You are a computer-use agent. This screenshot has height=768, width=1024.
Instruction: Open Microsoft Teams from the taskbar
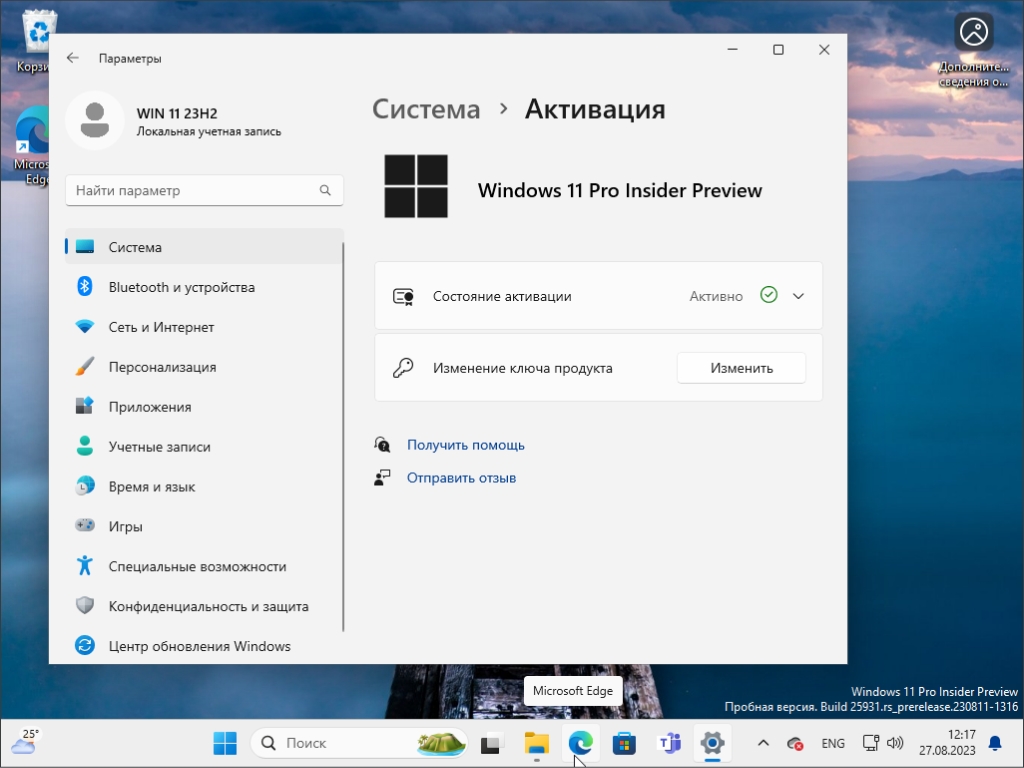pos(669,743)
